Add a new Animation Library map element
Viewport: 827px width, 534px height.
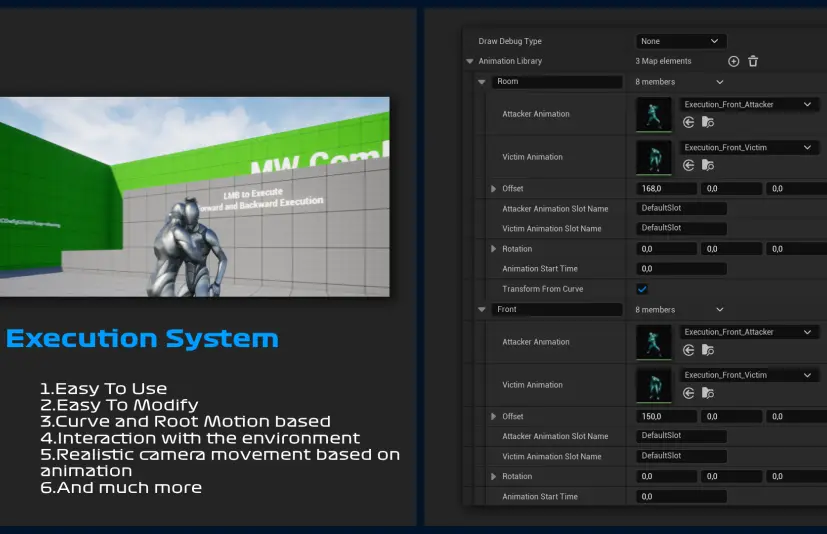pos(733,61)
